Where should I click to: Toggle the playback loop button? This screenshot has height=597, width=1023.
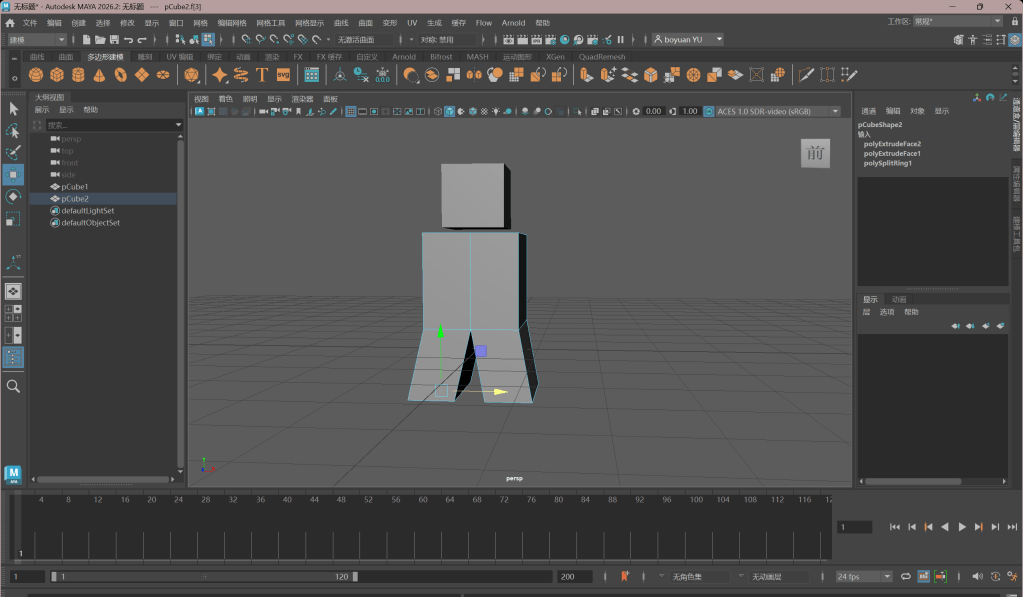(x=906, y=577)
